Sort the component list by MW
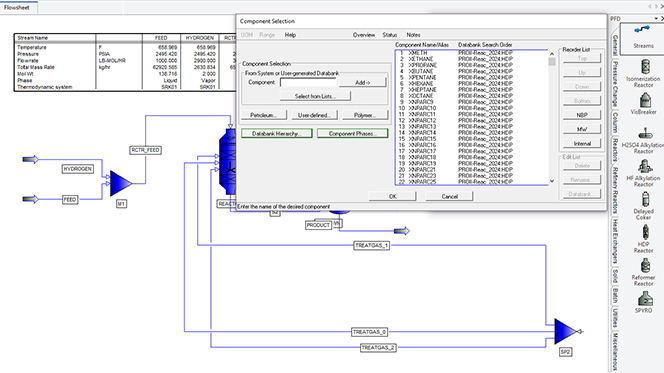 click(x=582, y=129)
